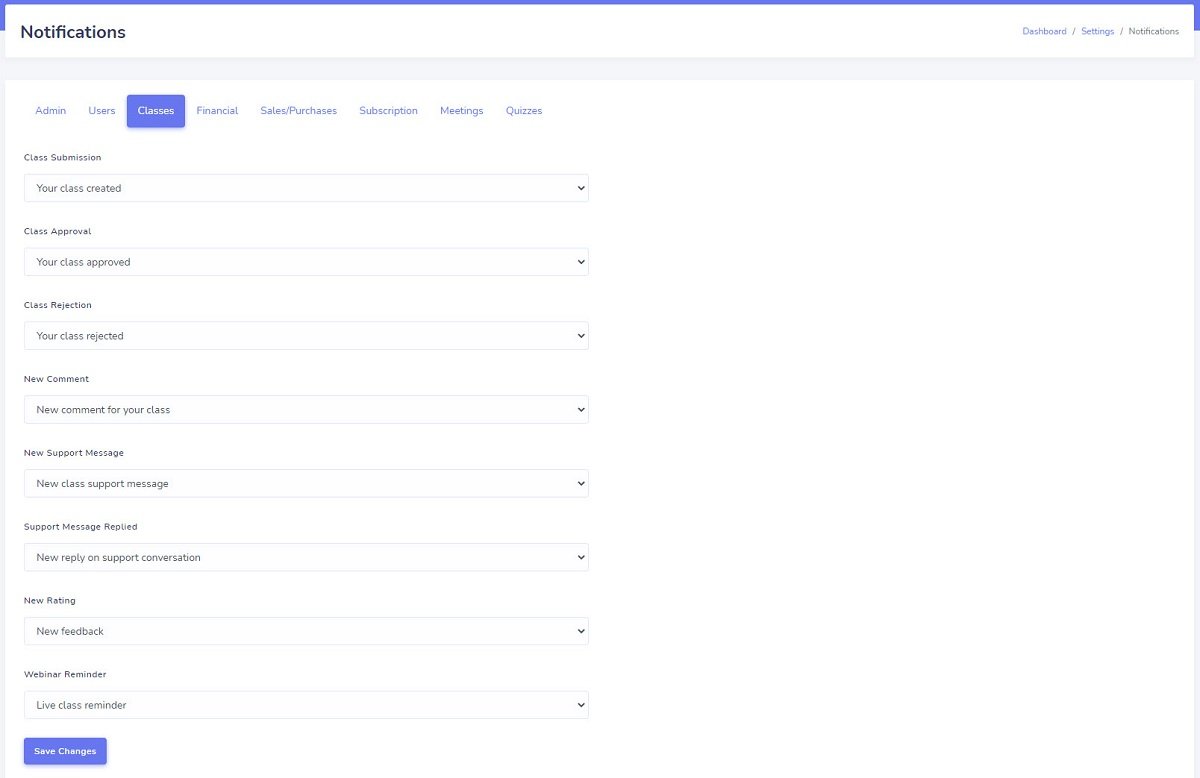This screenshot has height=778, width=1200.
Task: Open the New Support Message dropdown
Action: click(306, 484)
